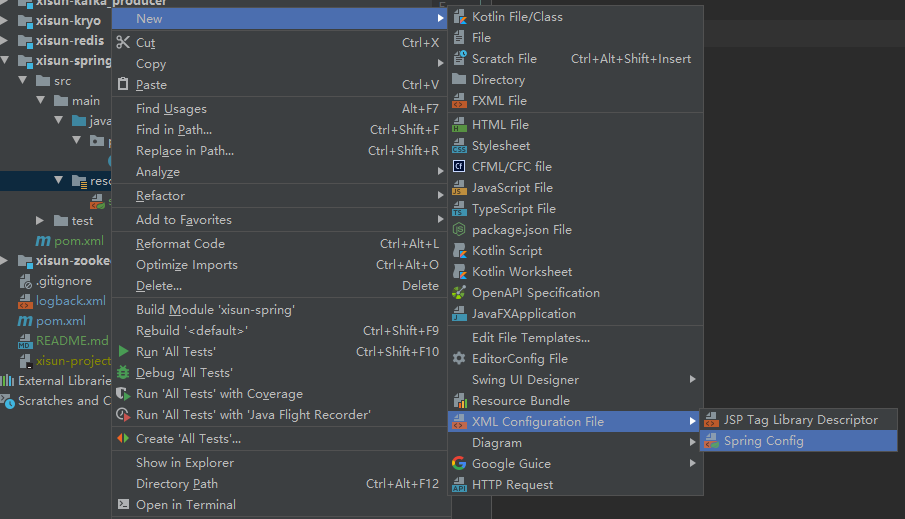Collapse the src folder in tree
Image resolution: width=905 pixels, height=519 pixels.
pos(25,80)
